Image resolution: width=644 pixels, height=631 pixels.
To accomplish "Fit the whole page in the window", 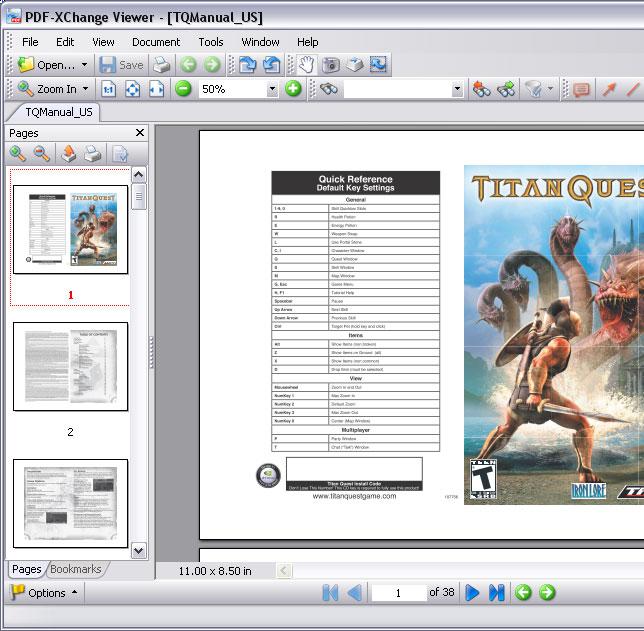I will click(x=132, y=89).
